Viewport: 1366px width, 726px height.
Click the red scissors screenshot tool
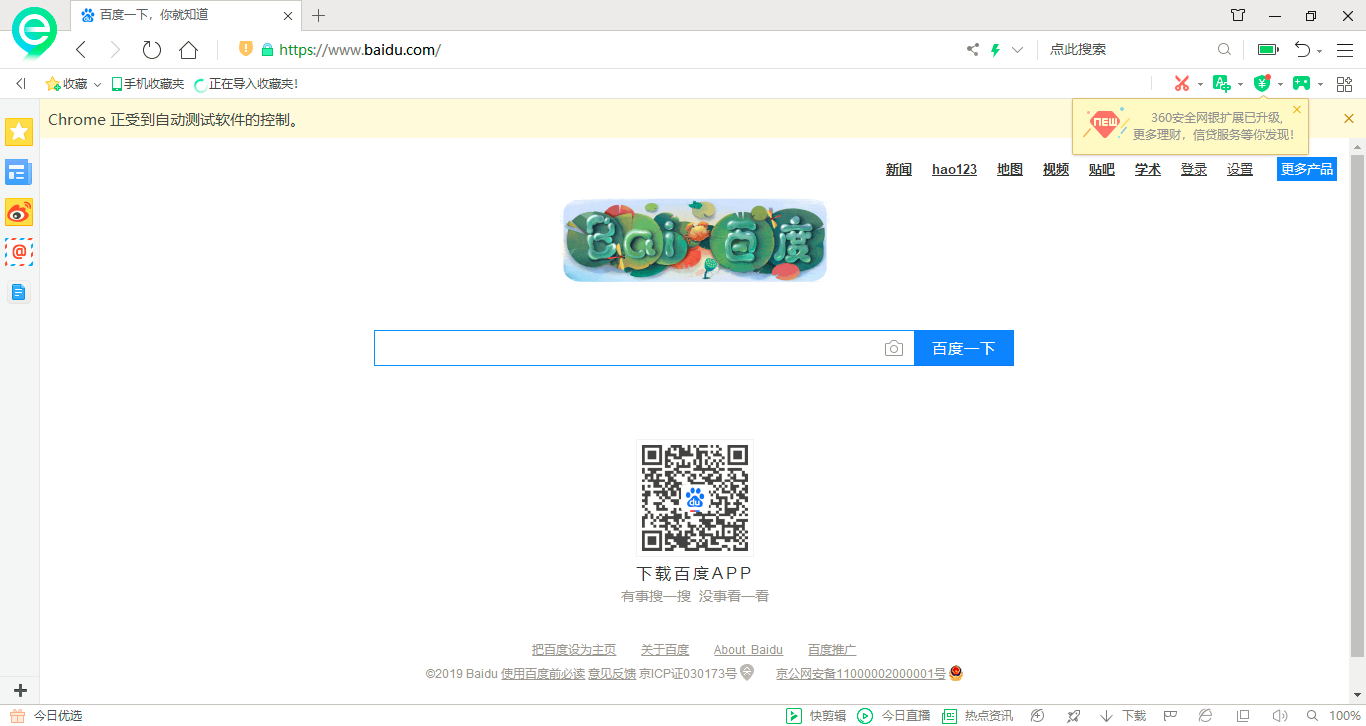1182,84
